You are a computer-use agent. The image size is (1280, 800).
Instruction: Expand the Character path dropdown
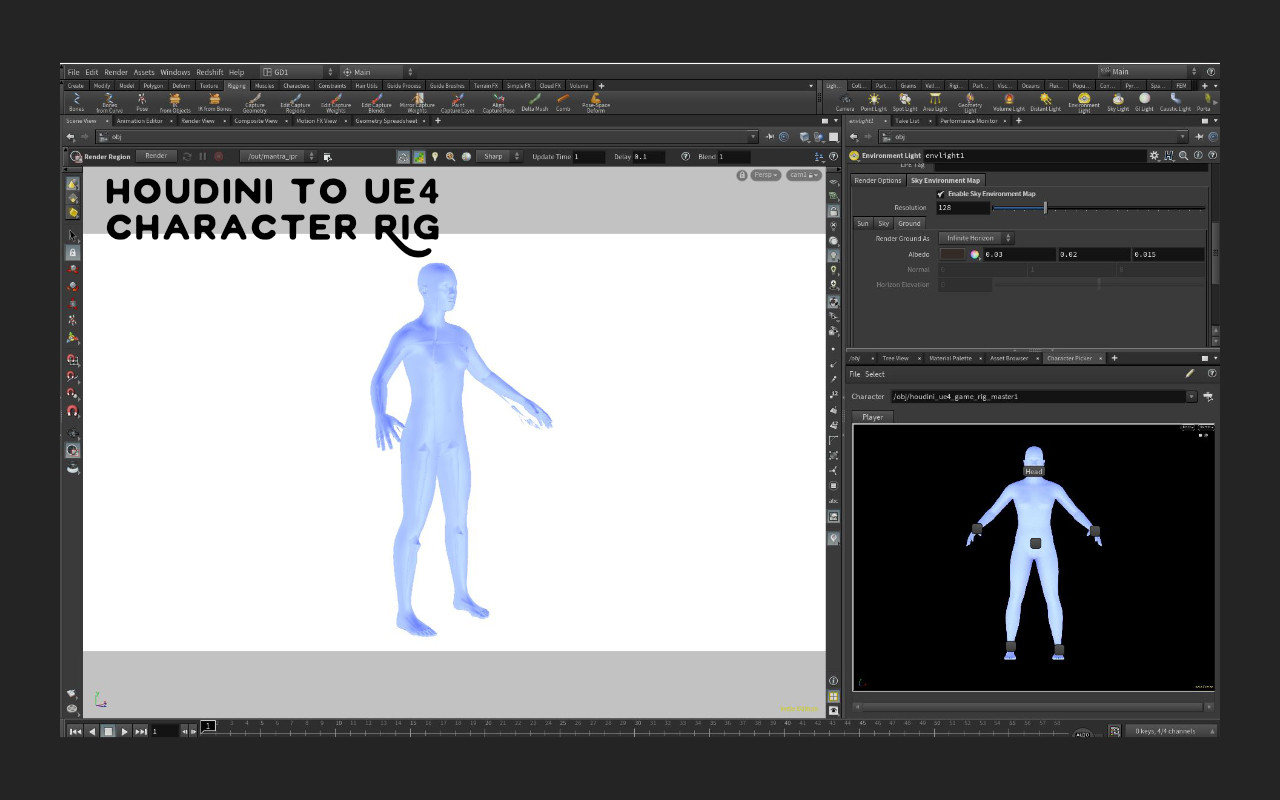[1191, 397]
